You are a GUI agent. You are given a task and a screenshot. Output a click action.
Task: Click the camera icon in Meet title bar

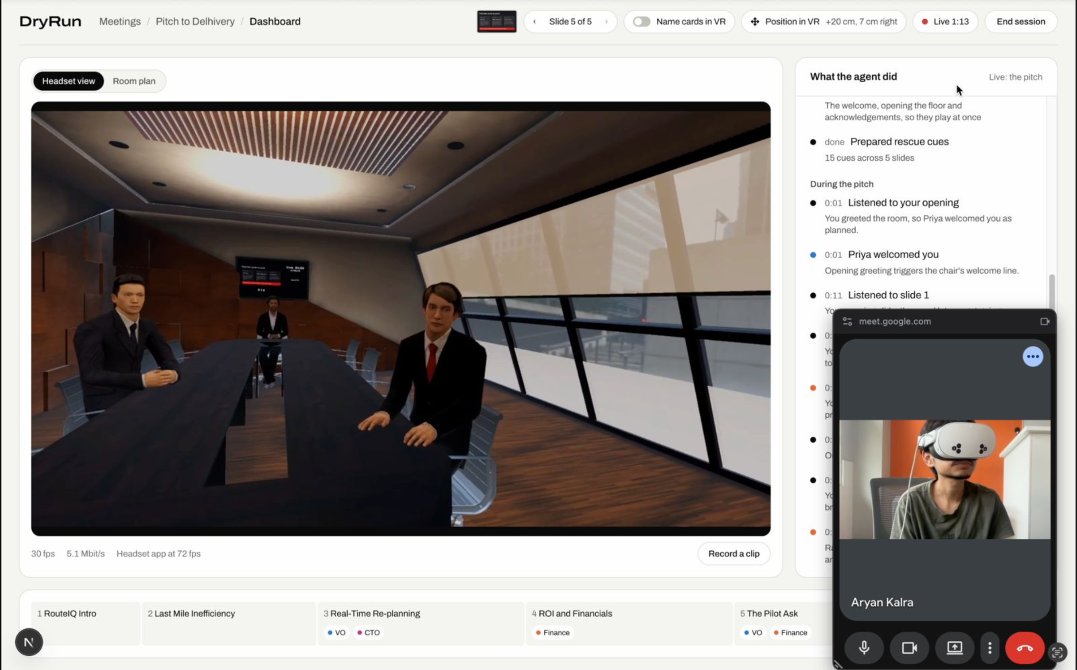tap(1045, 322)
